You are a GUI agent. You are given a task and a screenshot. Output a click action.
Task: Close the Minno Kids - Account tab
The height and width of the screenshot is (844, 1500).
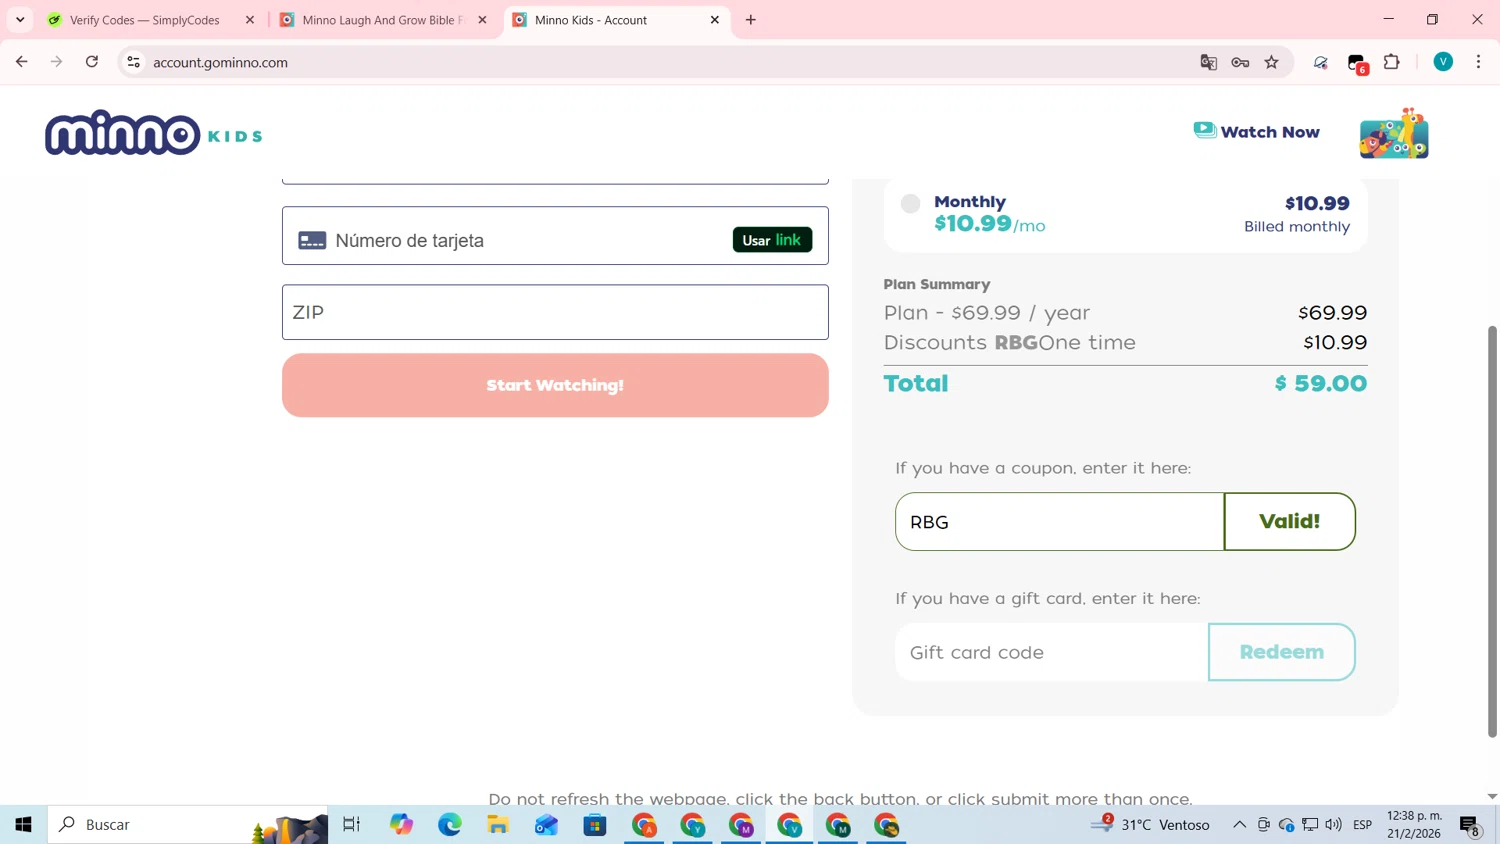[715, 20]
